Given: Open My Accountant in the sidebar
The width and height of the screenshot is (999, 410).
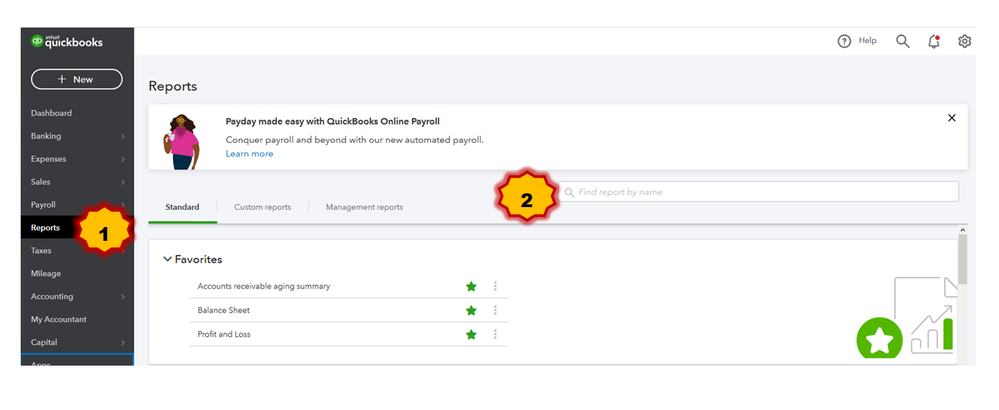Looking at the screenshot, I should tap(59, 320).
